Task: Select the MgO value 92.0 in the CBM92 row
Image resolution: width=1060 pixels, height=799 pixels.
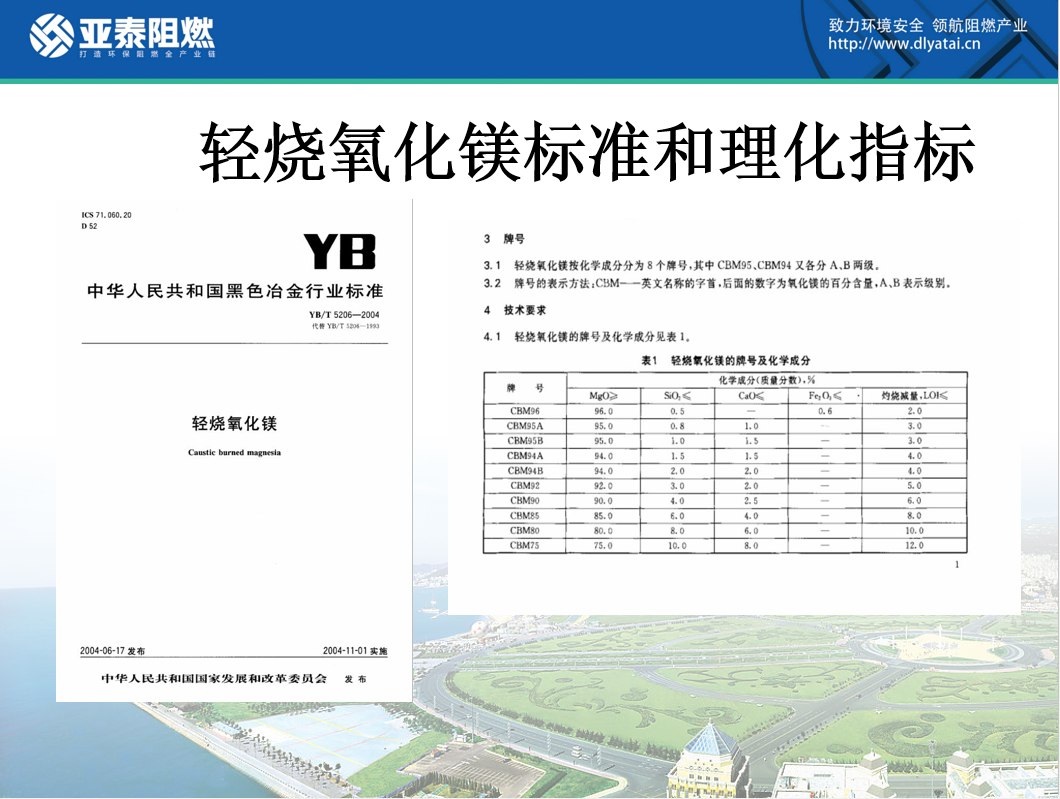Action: (x=603, y=485)
